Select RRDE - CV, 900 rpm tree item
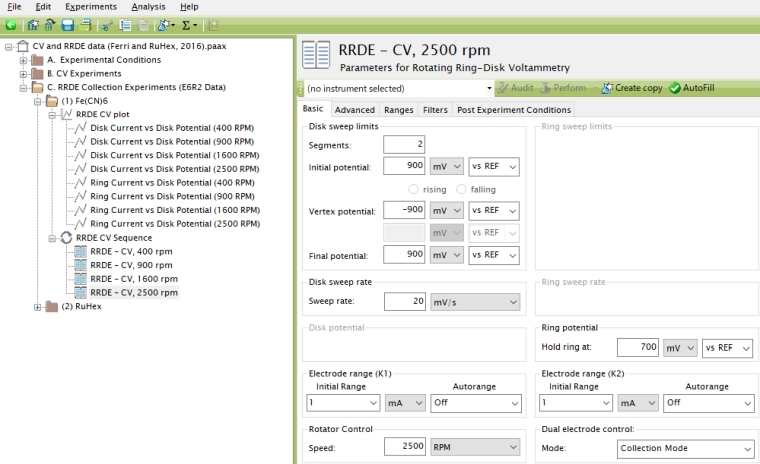The image size is (760, 464). click(x=132, y=265)
